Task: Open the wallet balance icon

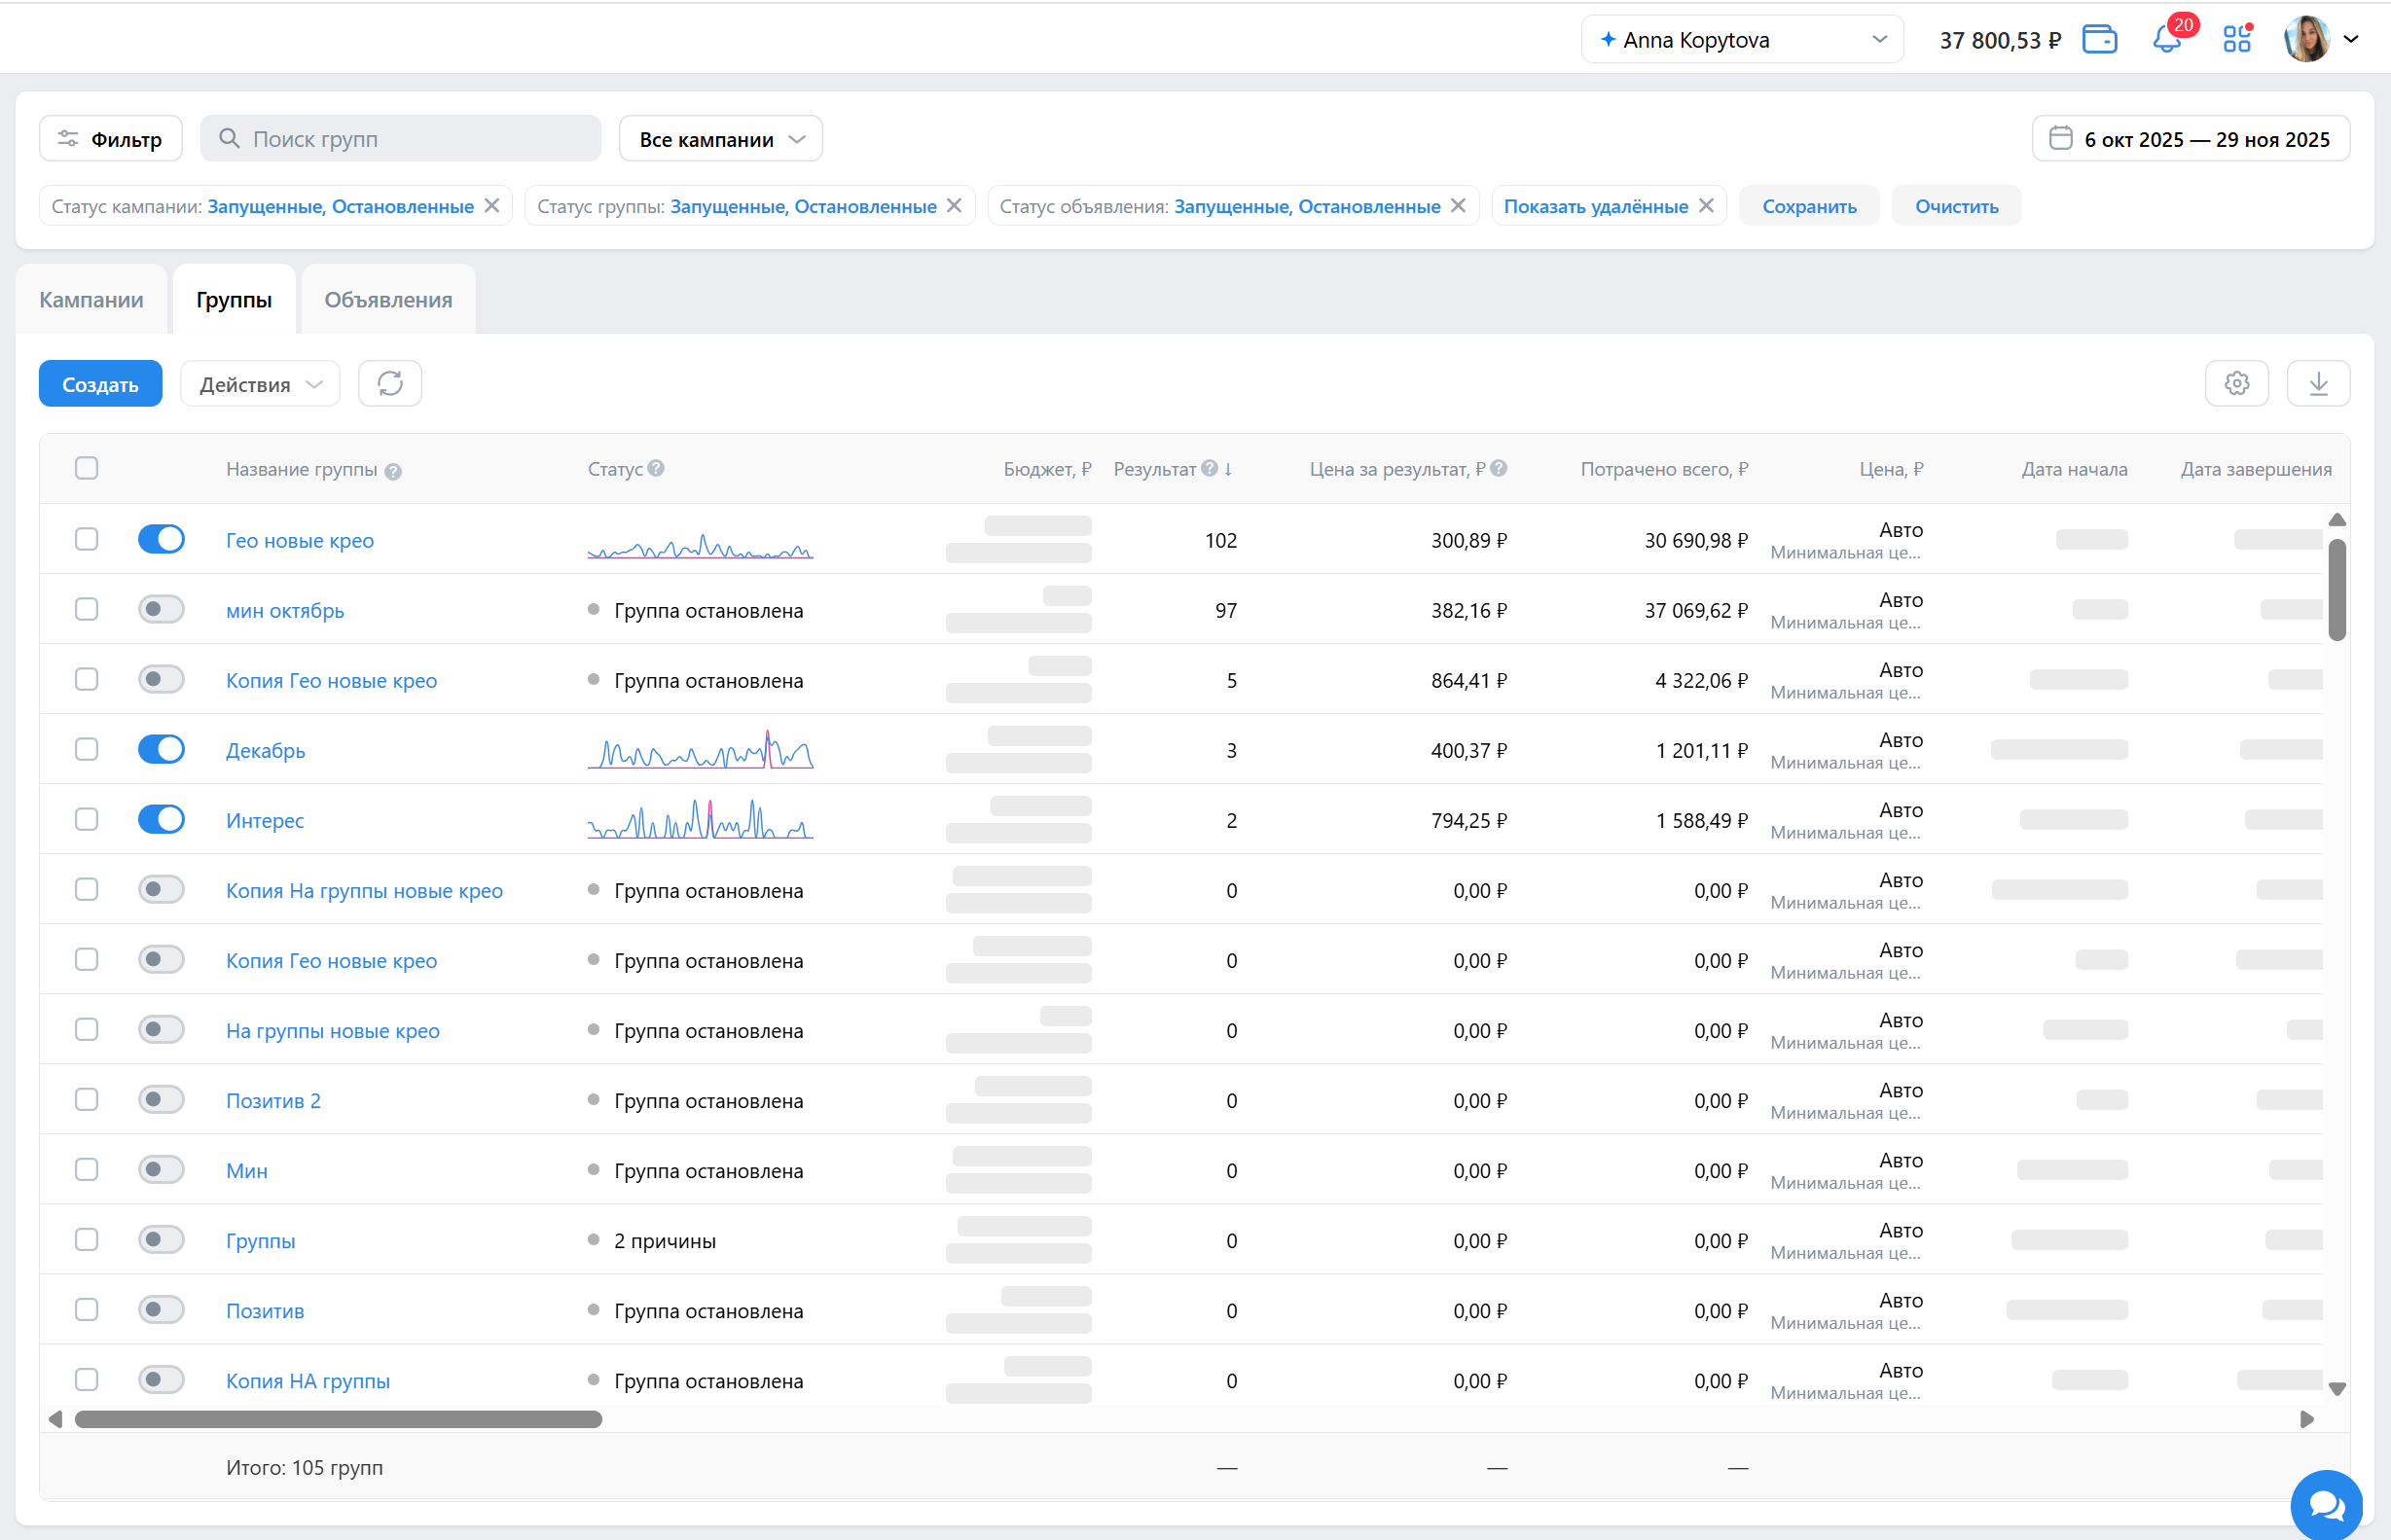Action: (2099, 40)
